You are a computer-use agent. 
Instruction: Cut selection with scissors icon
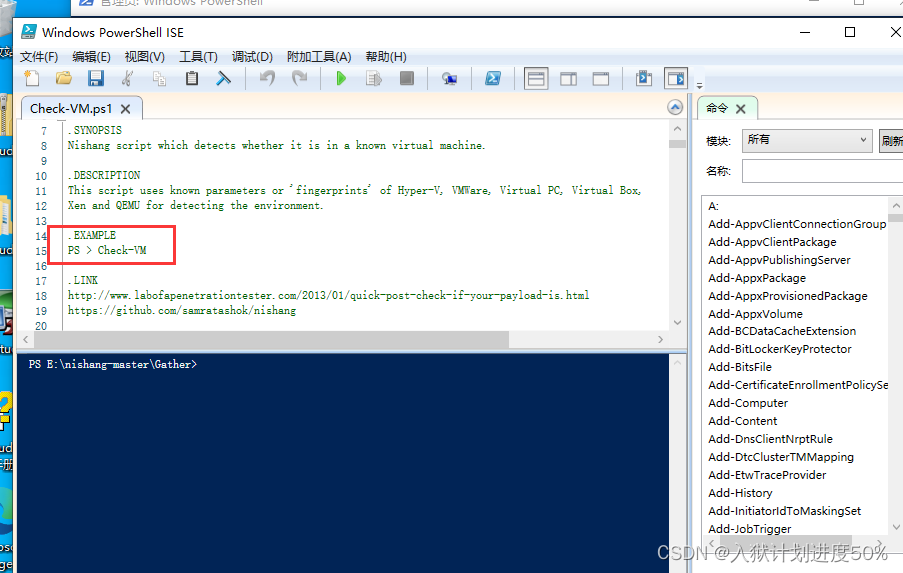pyautogui.click(x=127, y=78)
